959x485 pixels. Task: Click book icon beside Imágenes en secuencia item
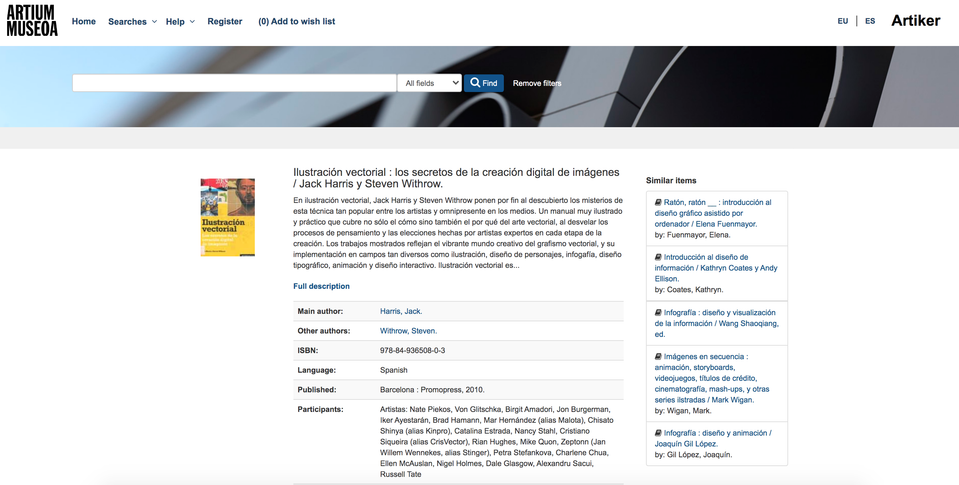[658, 357]
